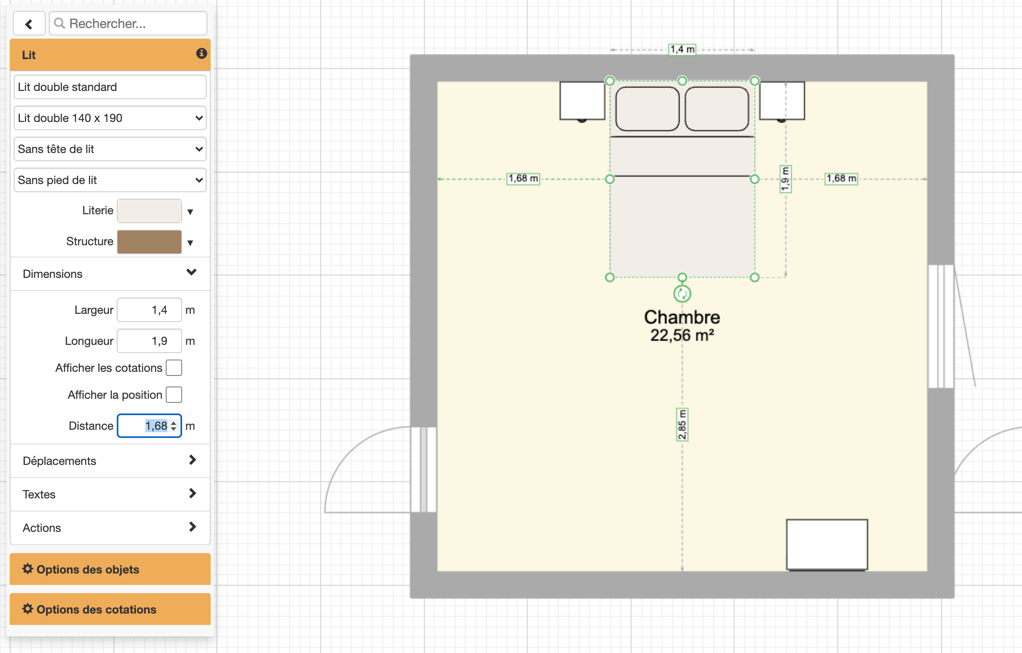Click the back arrow button
The width and height of the screenshot is (1022, 653).
tap(29, 23)
